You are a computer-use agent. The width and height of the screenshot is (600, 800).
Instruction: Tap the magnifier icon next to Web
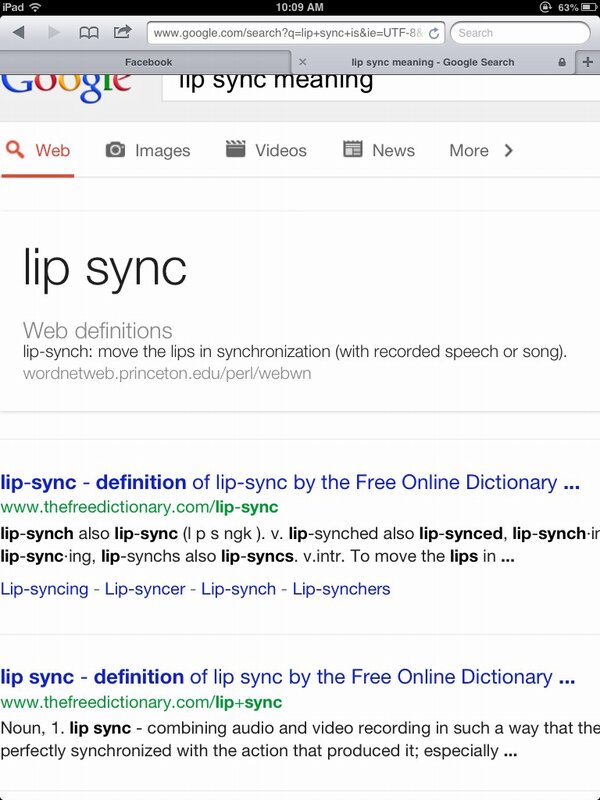point(15,149)
